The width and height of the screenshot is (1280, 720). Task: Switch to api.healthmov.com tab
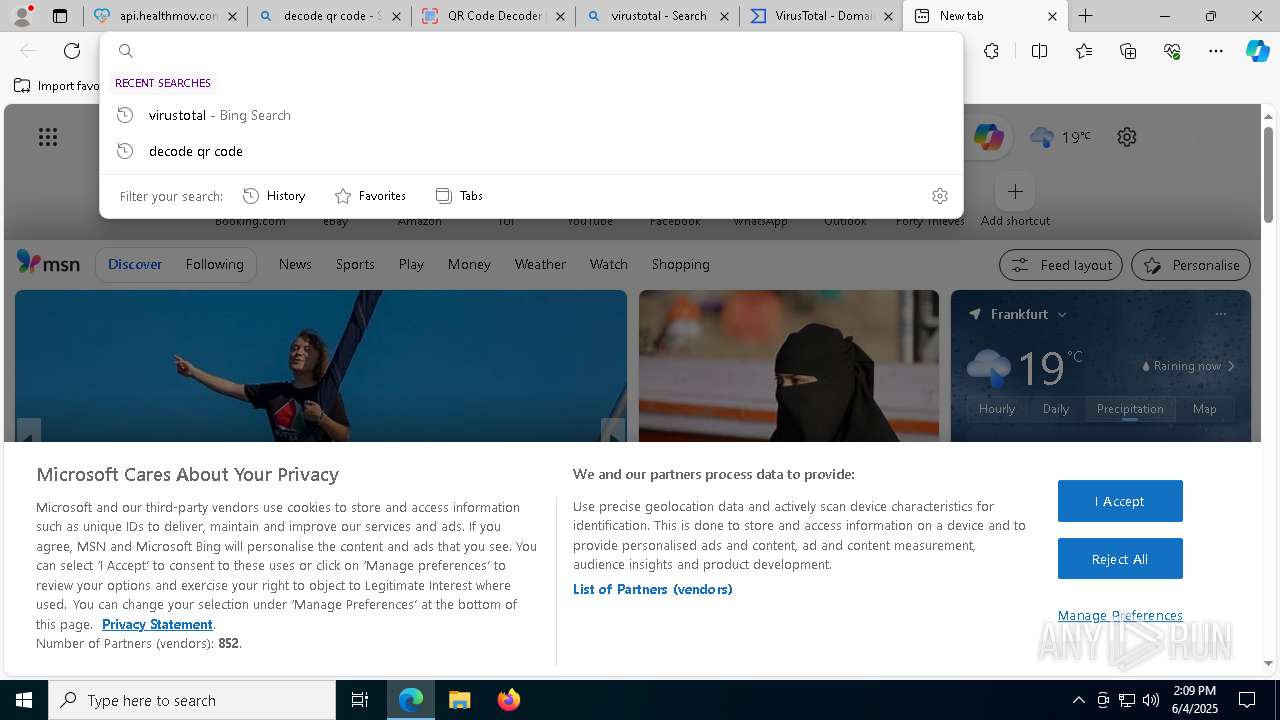coord(164,16)
